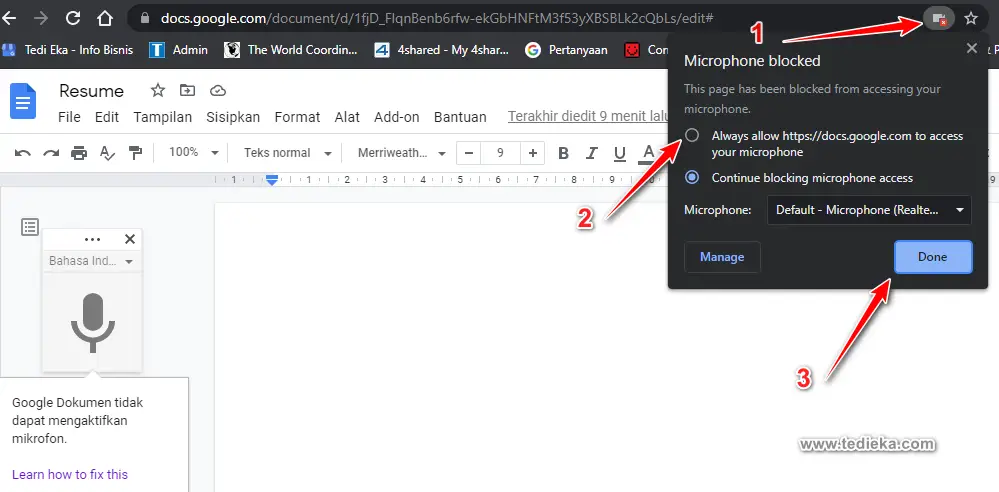Viewport: 999px width, 492px height.
Task: Click the address bar URL
Action: (x=436, y=18)
